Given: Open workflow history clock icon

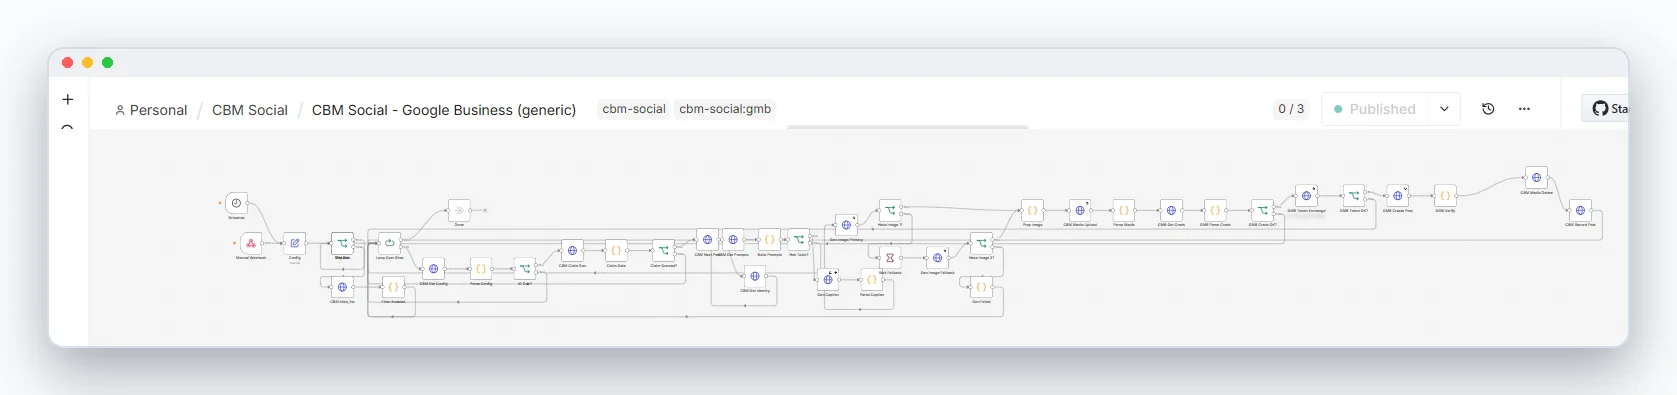Looking at the screenshot, I should [1488, 109].
